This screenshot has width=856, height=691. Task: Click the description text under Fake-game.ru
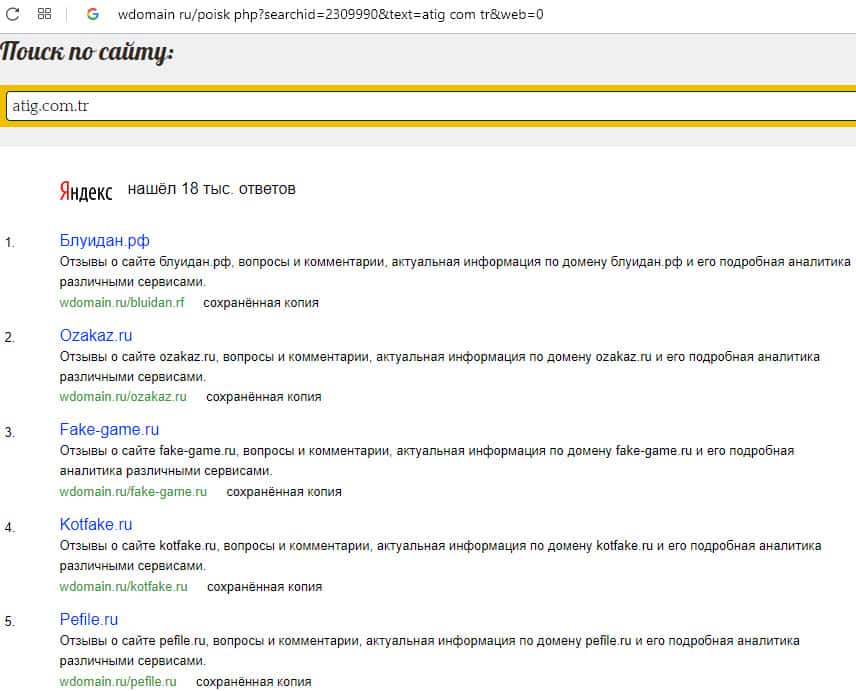click(x=427, y=461)
